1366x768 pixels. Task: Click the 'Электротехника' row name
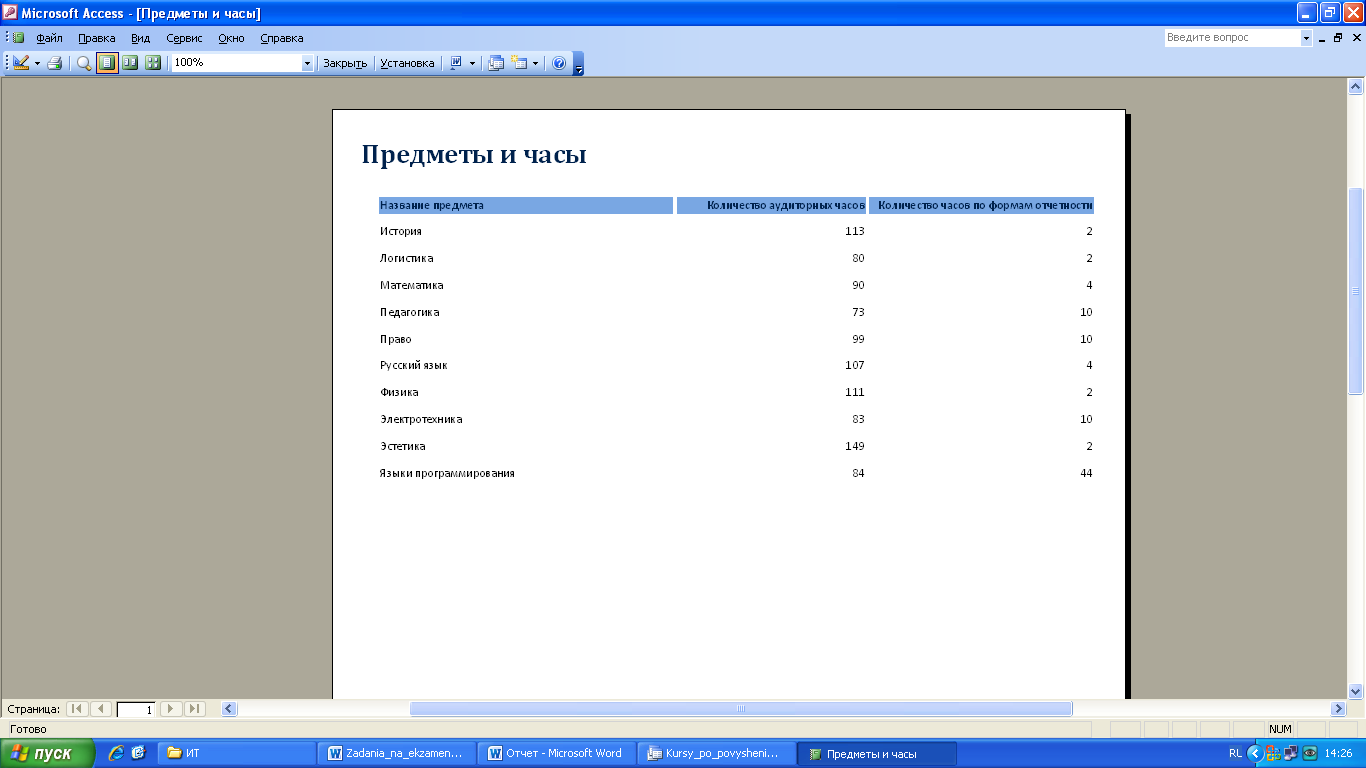tap(421, 419)
